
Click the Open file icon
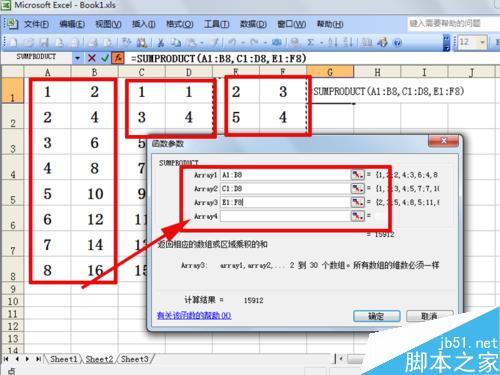tap(29, 43)
